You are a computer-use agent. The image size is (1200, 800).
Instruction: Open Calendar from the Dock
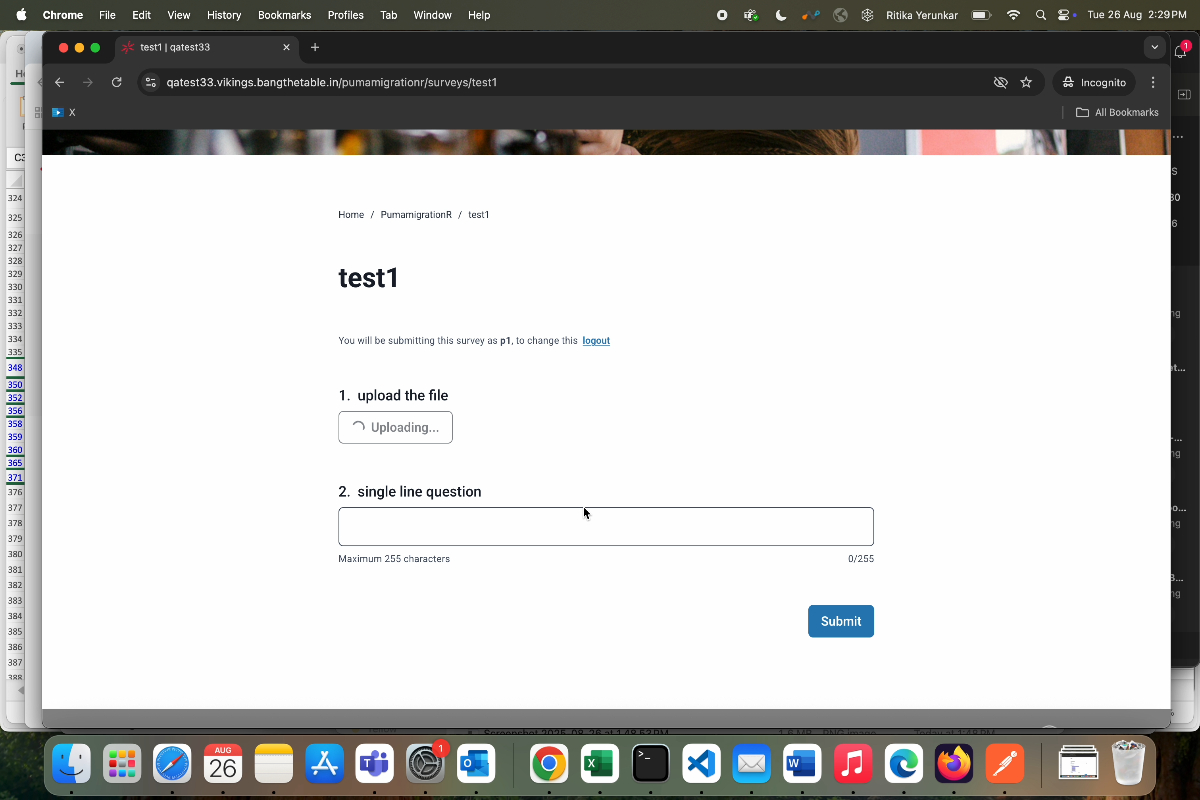pos(223,765)
